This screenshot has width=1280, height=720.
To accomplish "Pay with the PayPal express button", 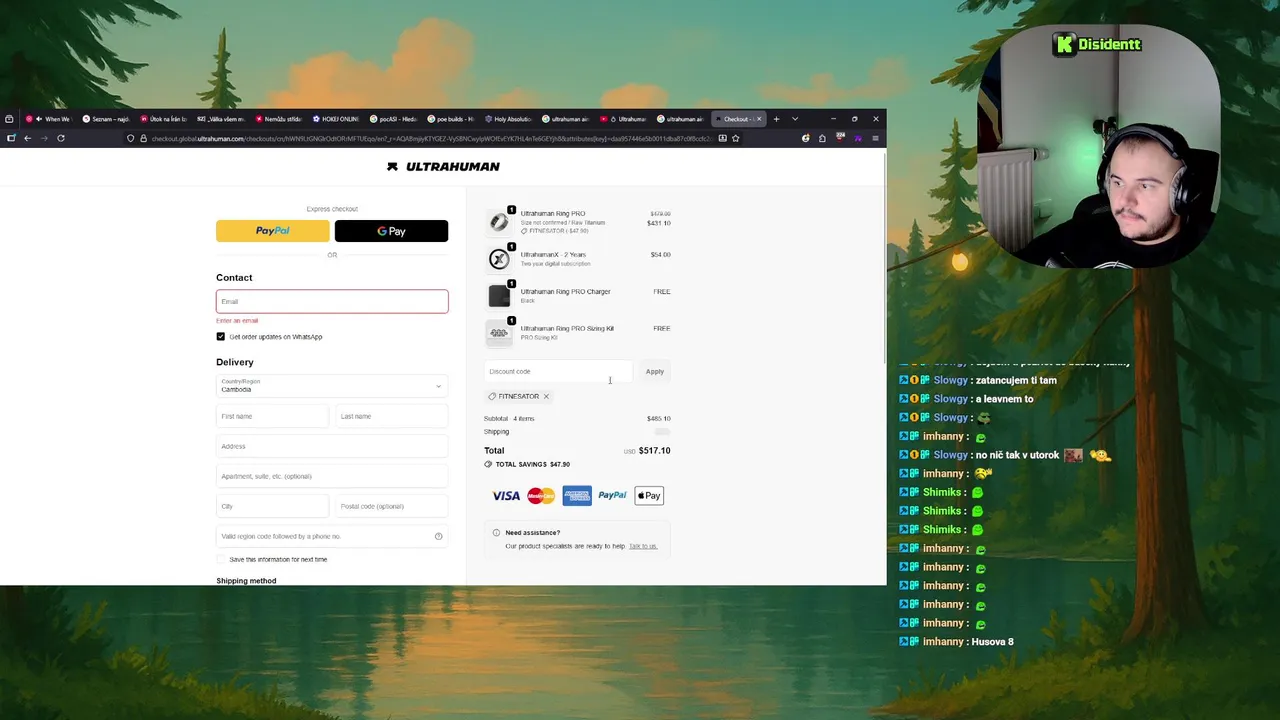I will (x=272, y=231).
